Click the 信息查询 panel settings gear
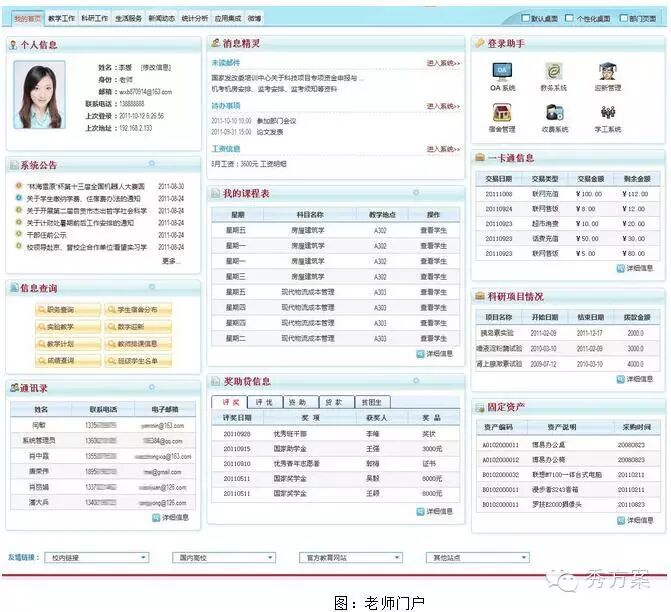Image resolution: width=671 pixels, height=612 pixels. point(151,287)
